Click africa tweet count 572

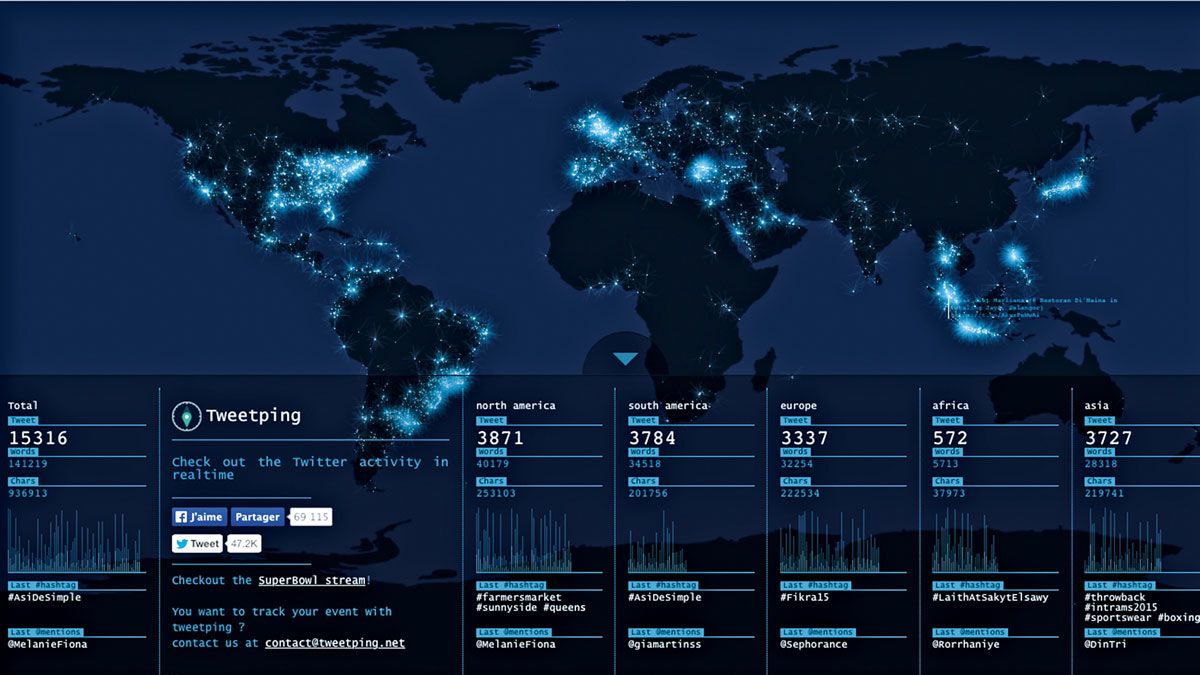(x=950, y=438)
